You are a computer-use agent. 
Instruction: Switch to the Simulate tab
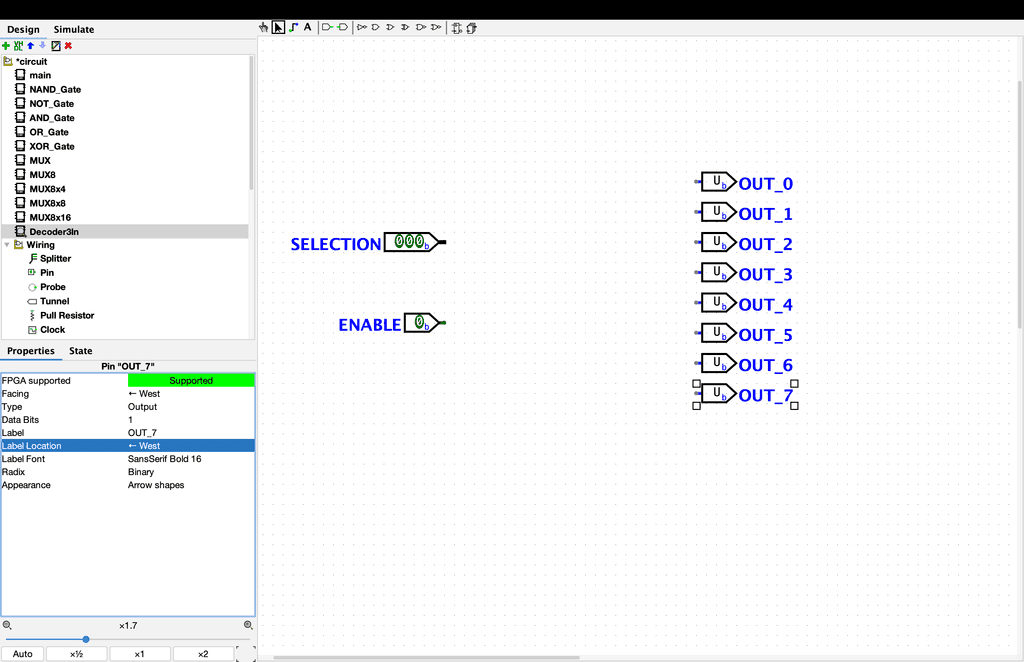pos(73,30)
